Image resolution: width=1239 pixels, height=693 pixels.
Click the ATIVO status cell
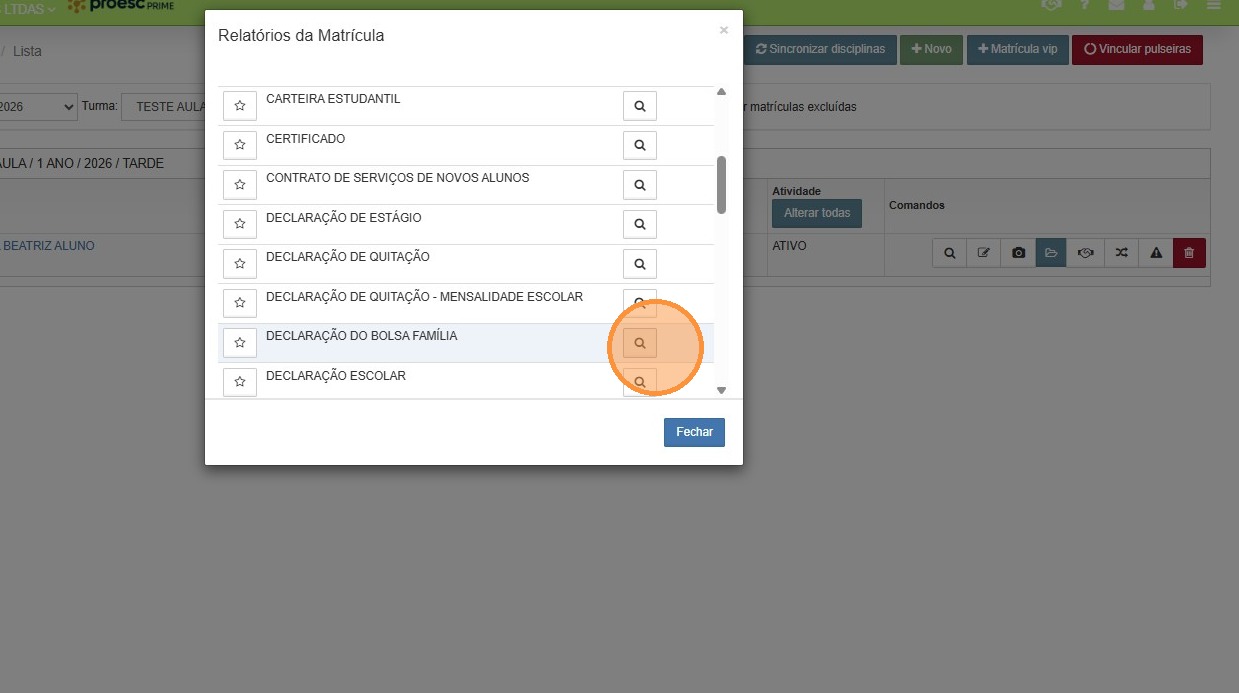789,246
